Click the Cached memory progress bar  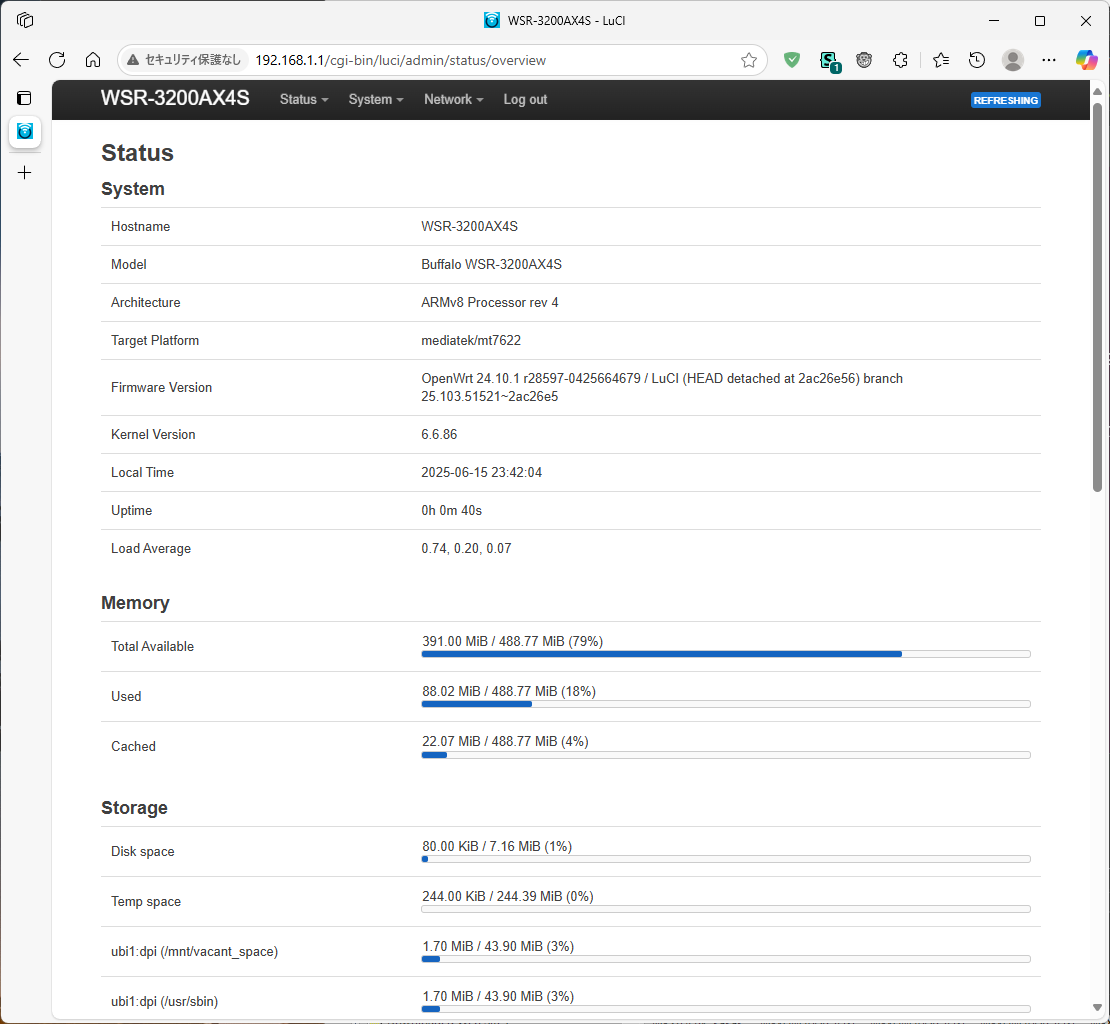(x=726, y=755)
